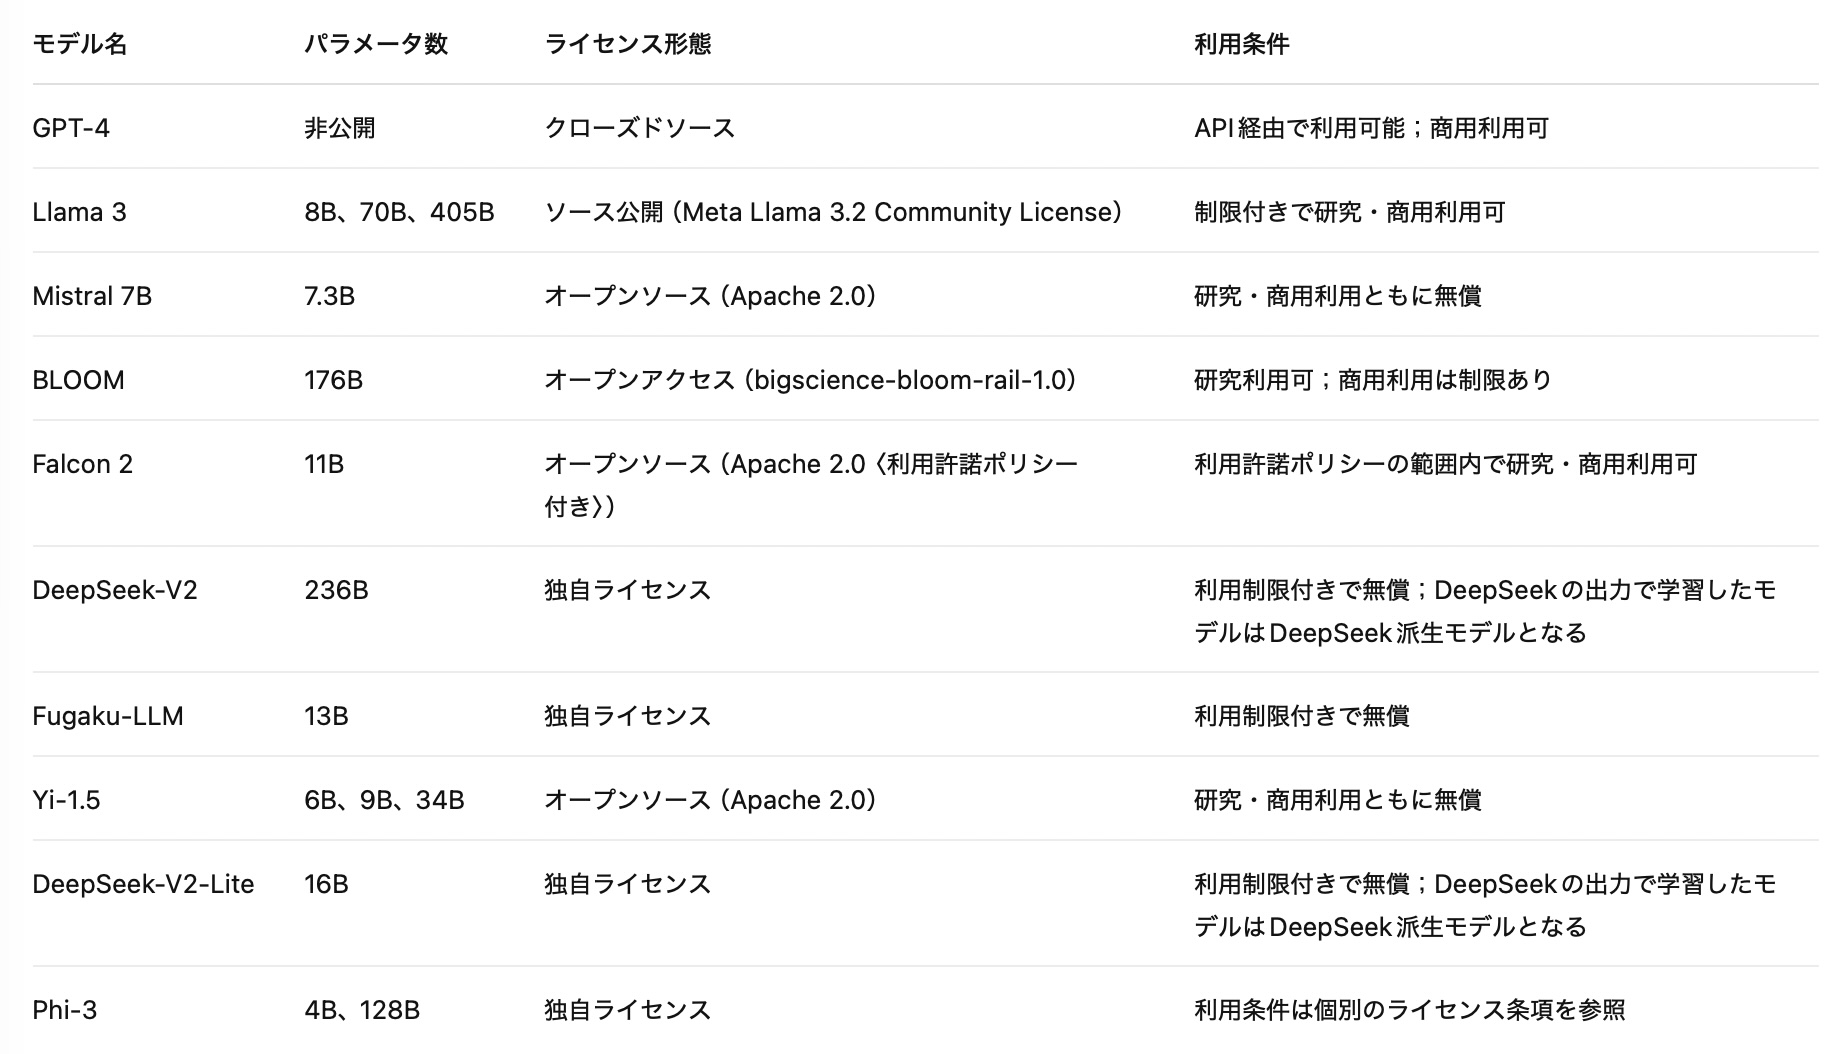
Task: Select the Yi-1.5 model name cell
Action: pos(66,800)
